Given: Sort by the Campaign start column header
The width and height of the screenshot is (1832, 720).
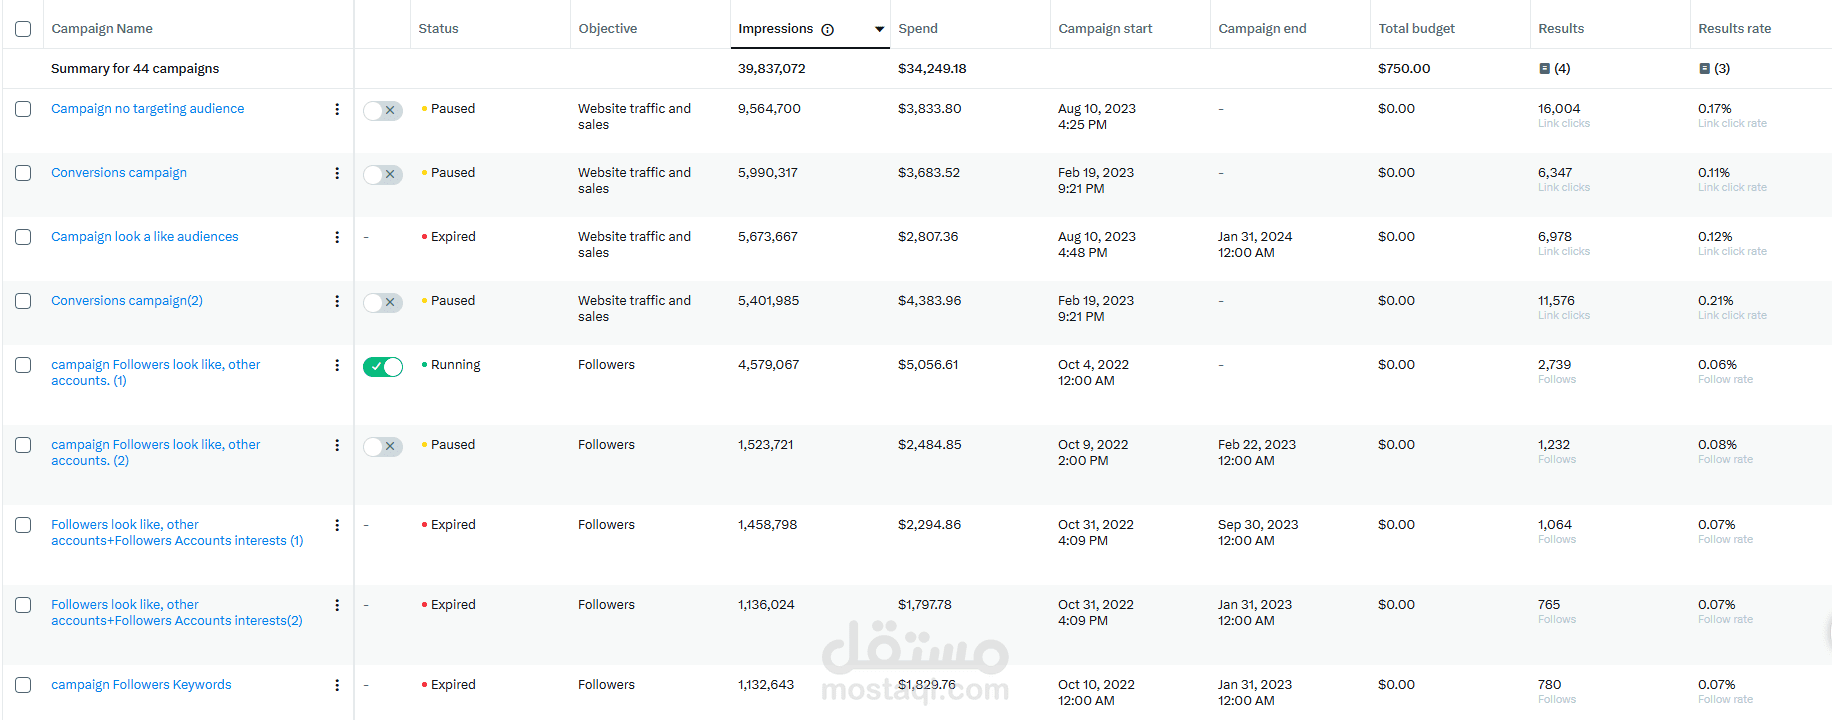Looking at the screenshot, I should click(1105, 28).
